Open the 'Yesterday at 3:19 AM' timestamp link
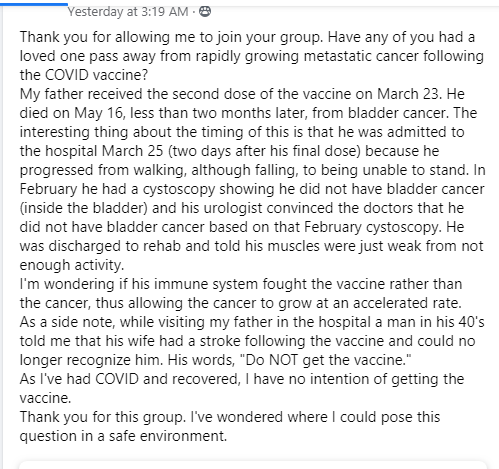Screen dimensions: 499x469 click(128, 12)
